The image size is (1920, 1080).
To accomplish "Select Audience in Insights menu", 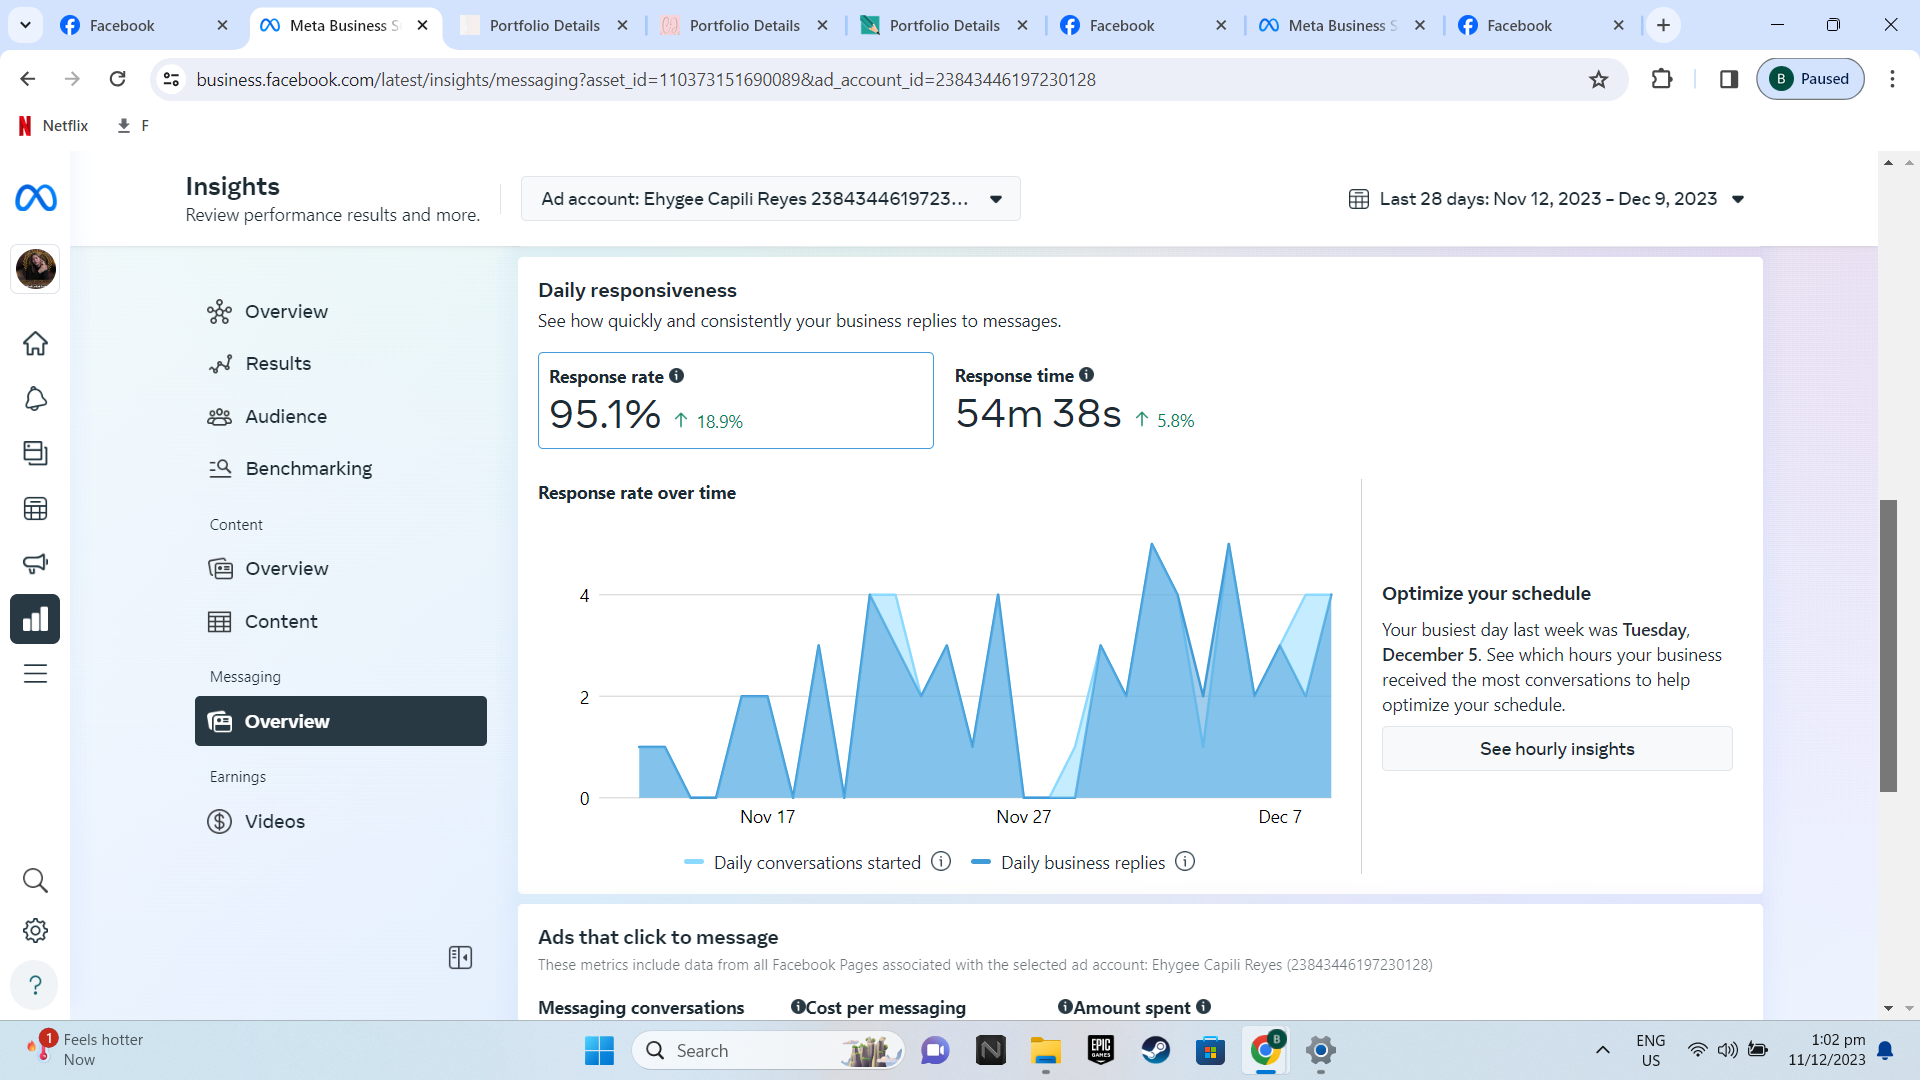I will (286, 417).
